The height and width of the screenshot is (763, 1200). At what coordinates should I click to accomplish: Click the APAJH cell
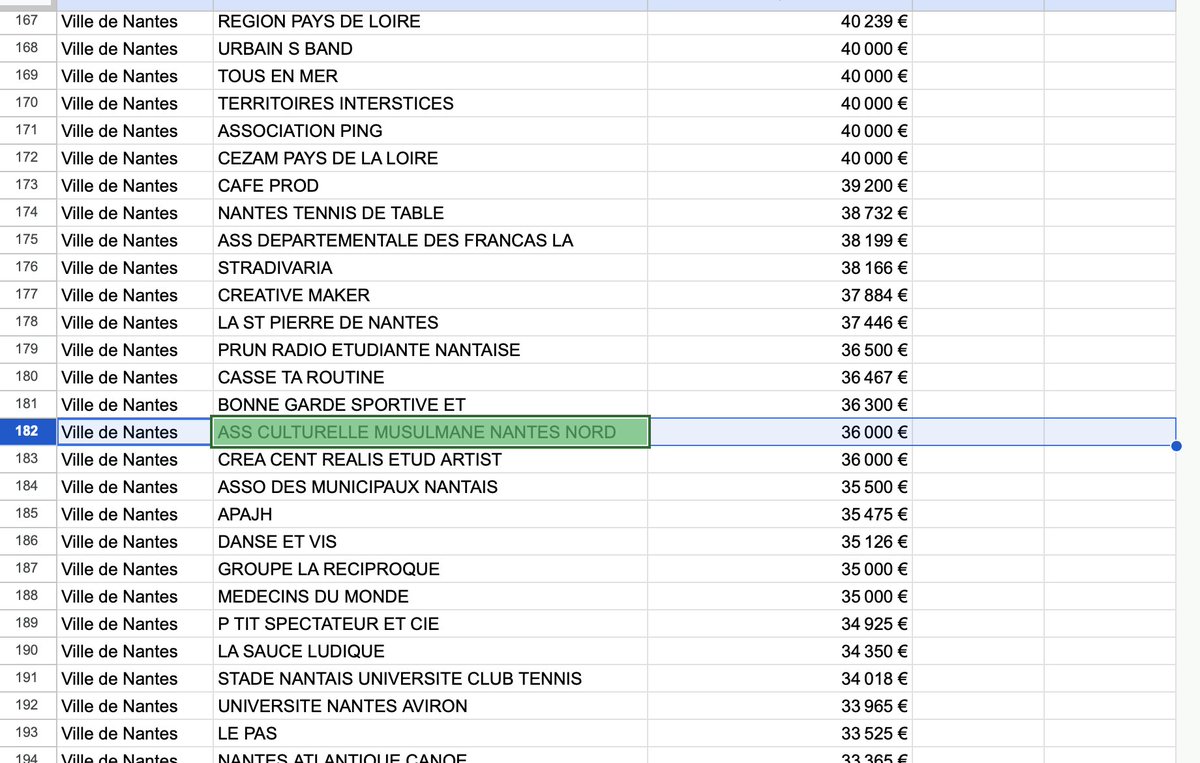coord(430,514)
